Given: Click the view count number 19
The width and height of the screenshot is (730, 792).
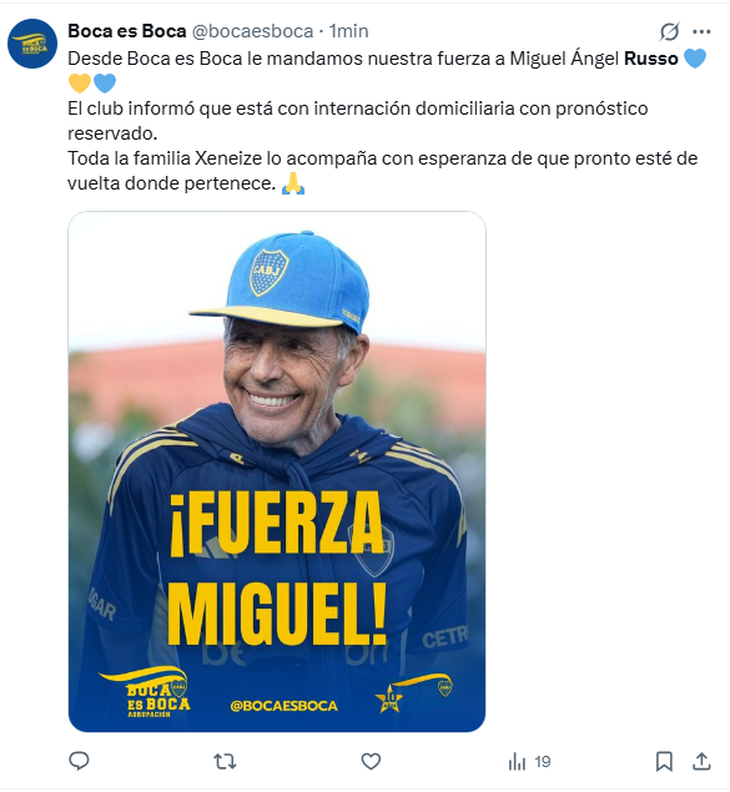Looking at the screenshot, I should (x=543, y=762).
